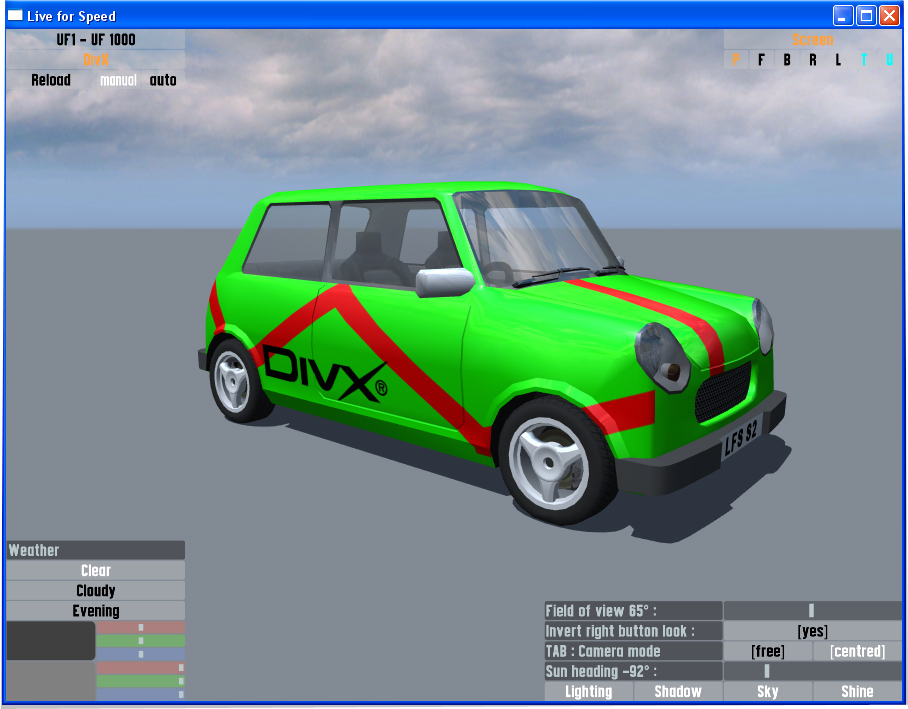This screenshot has height=709, width=908.
Task: Click the Invert right button look label
Action: (634, 631)
